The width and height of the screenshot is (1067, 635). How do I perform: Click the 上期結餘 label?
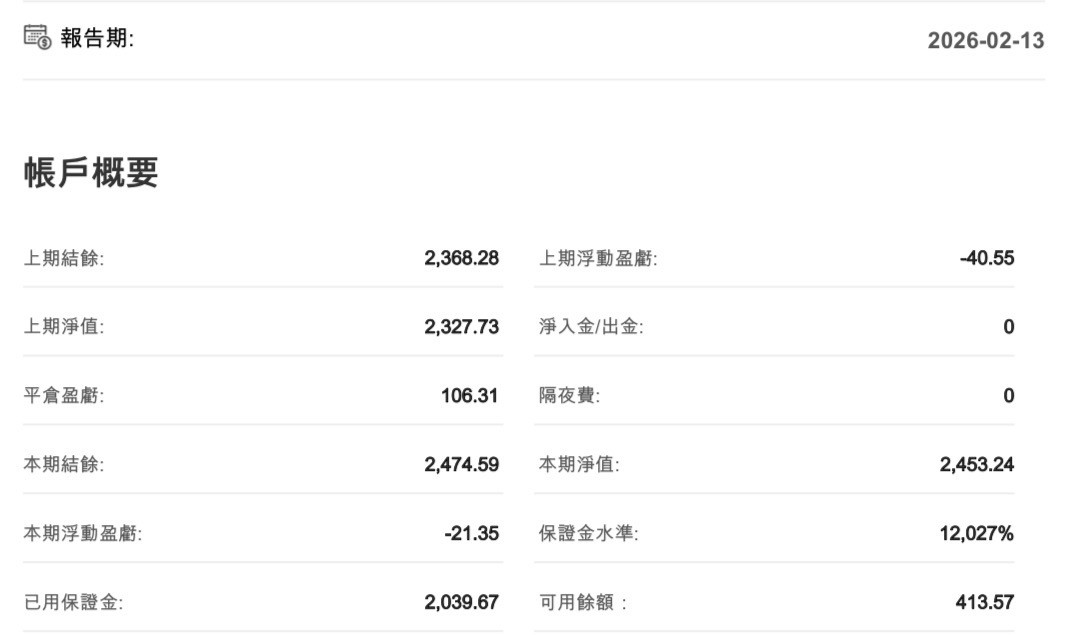click(64, 259)
